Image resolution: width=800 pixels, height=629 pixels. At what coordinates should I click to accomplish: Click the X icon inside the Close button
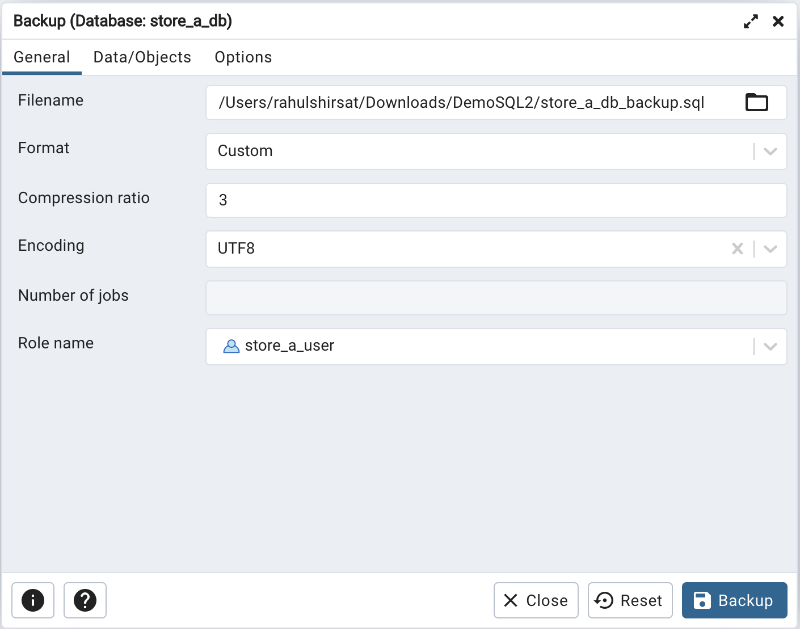513,600
